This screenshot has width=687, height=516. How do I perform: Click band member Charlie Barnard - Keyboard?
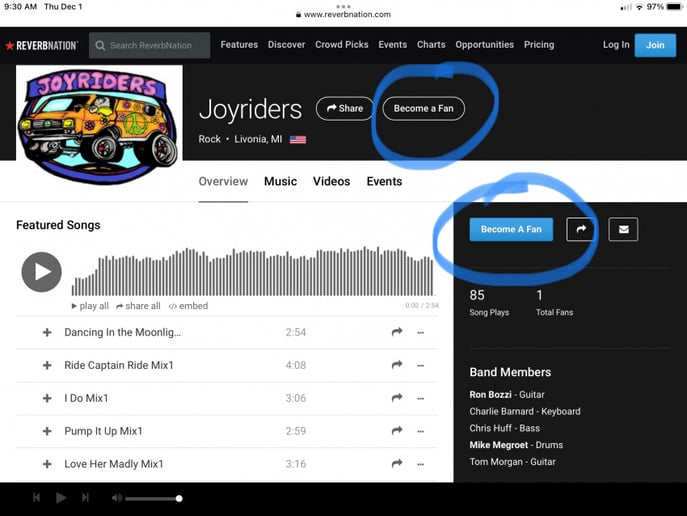(x=525, y=411)
